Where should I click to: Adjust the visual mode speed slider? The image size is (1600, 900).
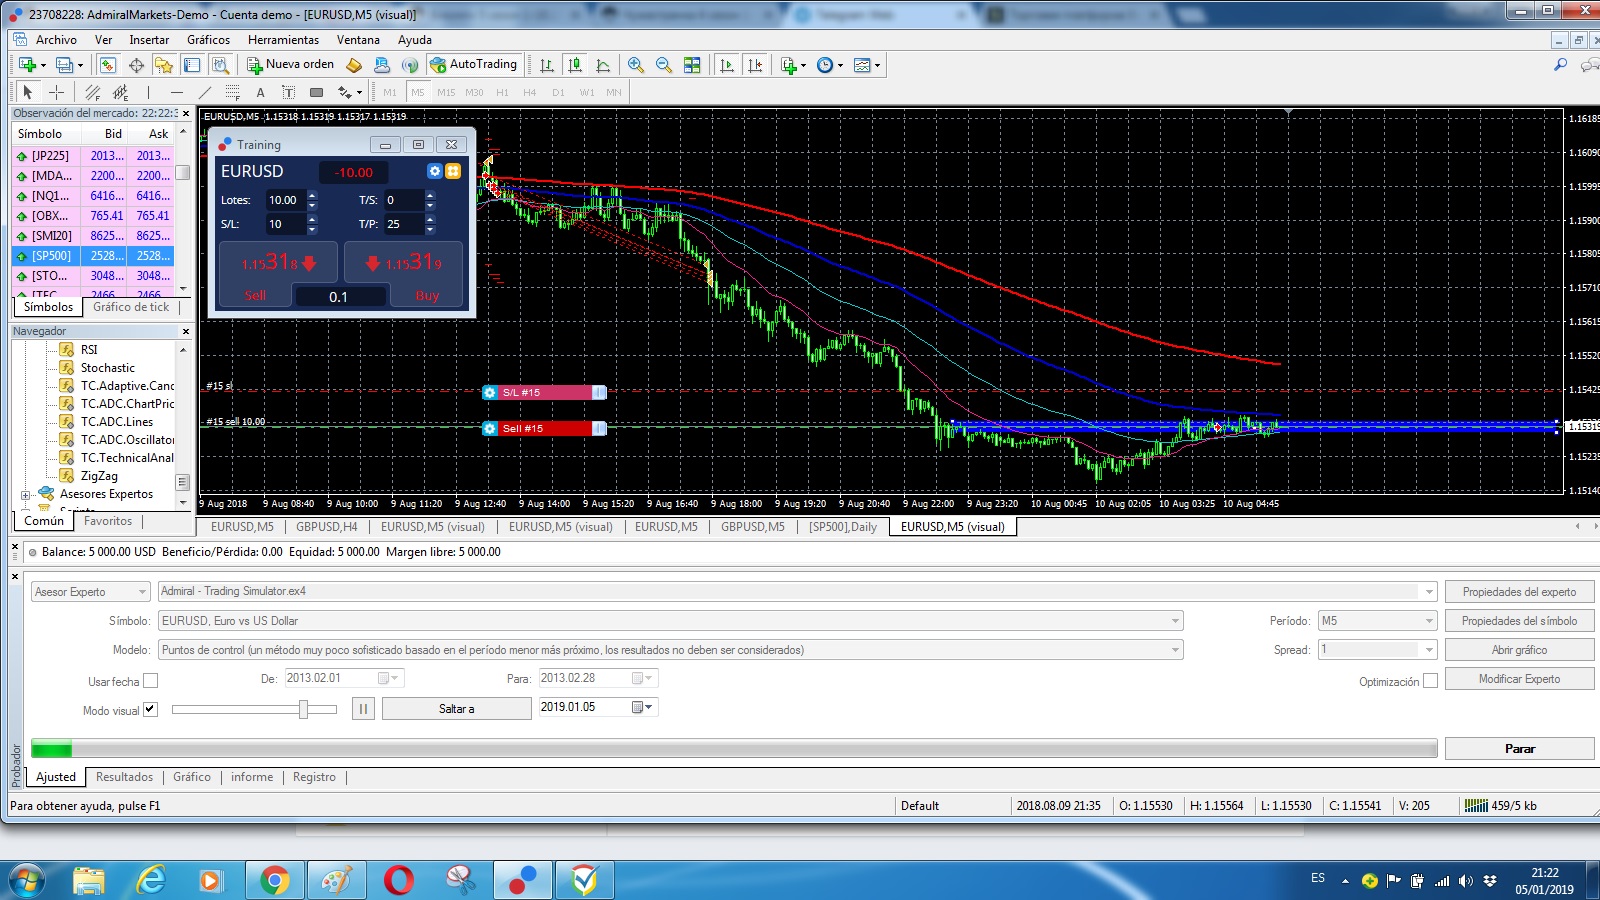click(x=303, y=709)
